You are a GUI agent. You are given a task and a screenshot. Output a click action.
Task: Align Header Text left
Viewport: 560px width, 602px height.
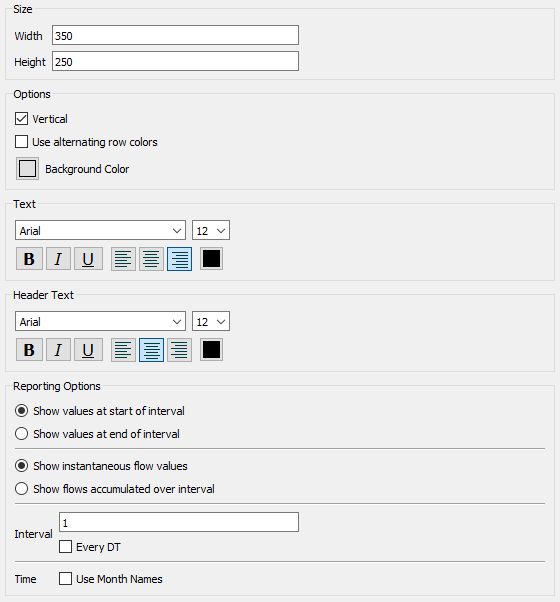coord(123,350)
